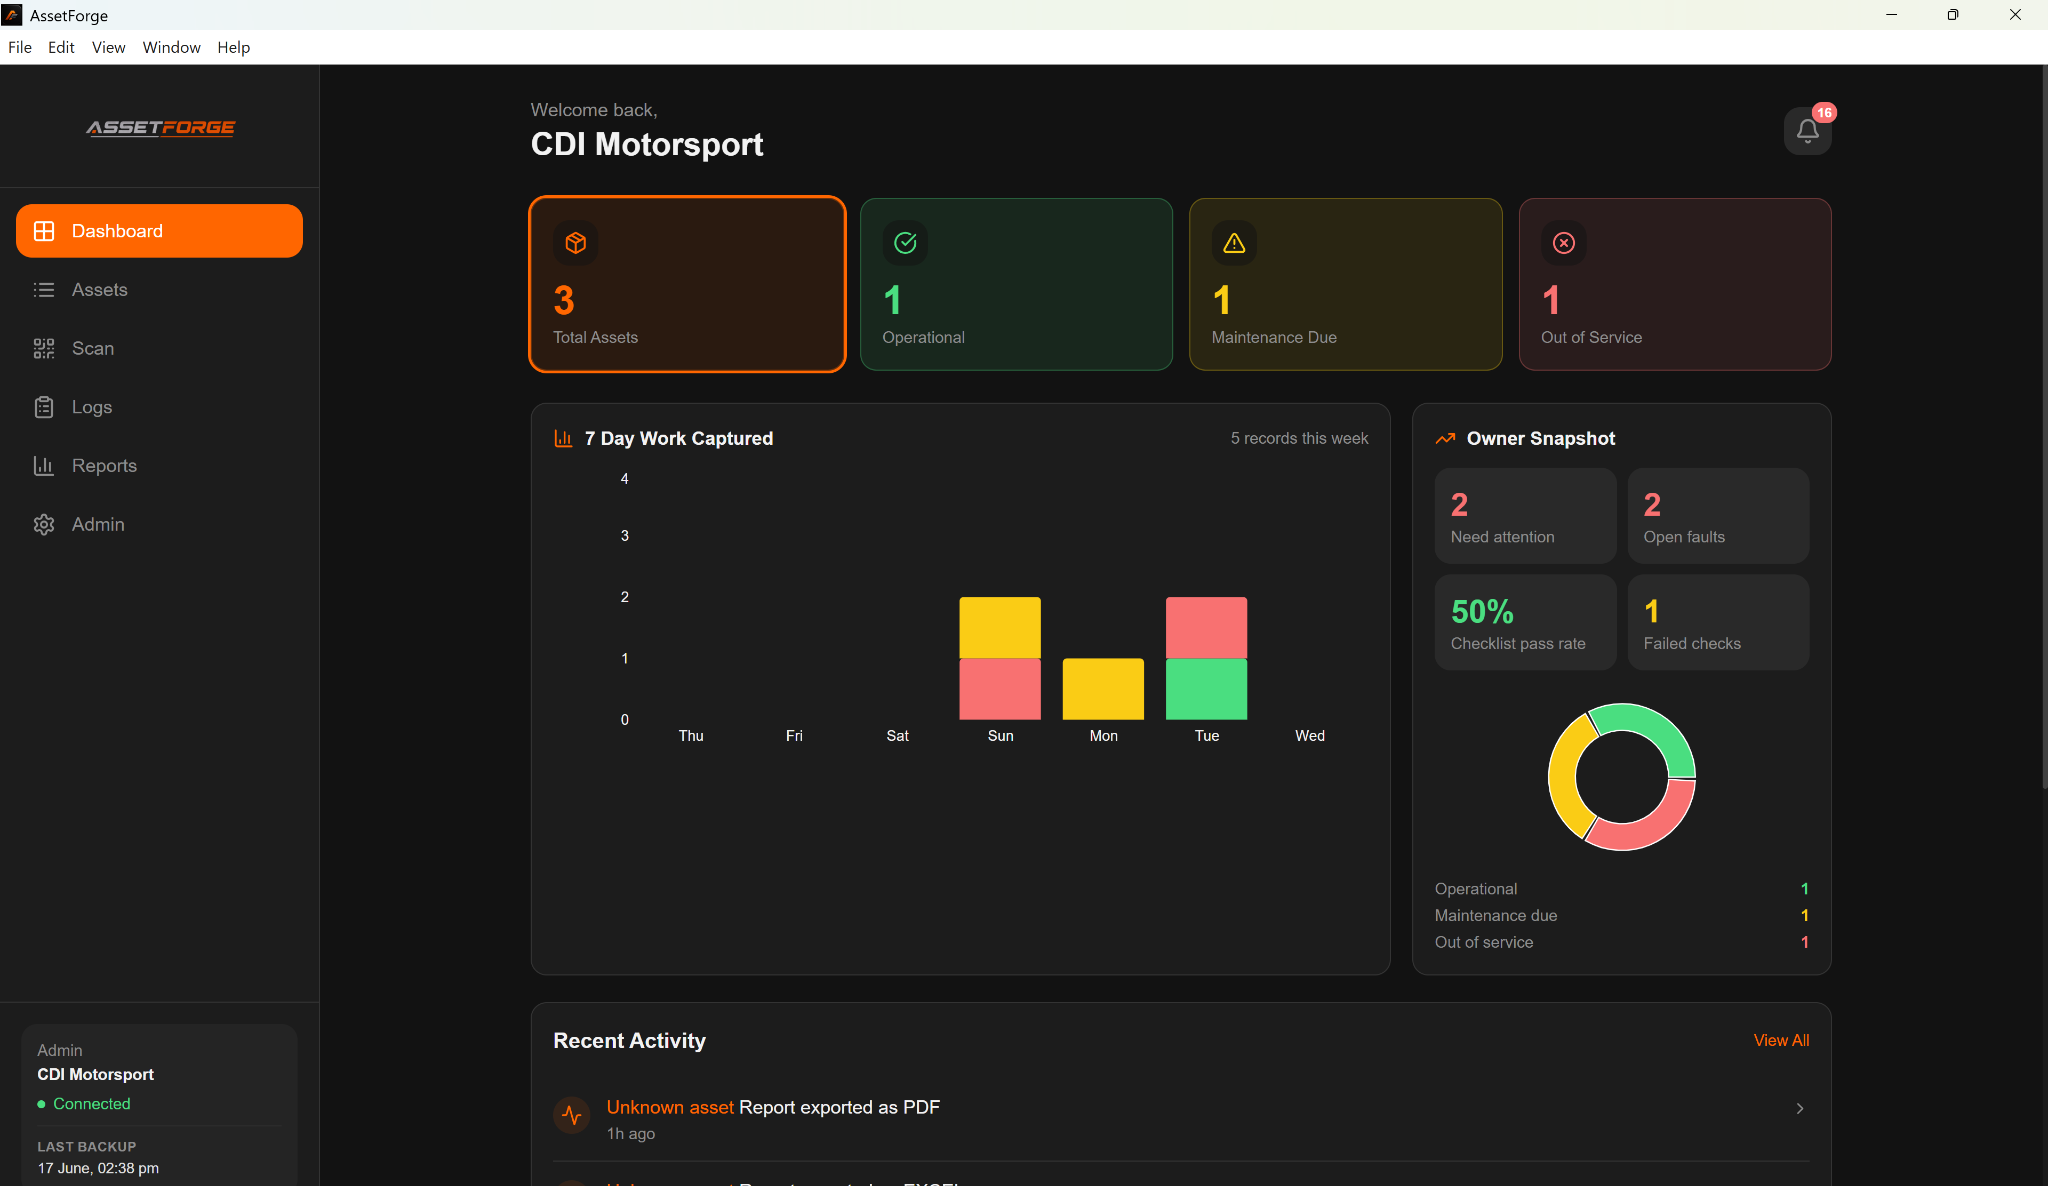Select the Operational status card
Viewport: 2048px width, 1186px height.
pos(1016,284)
